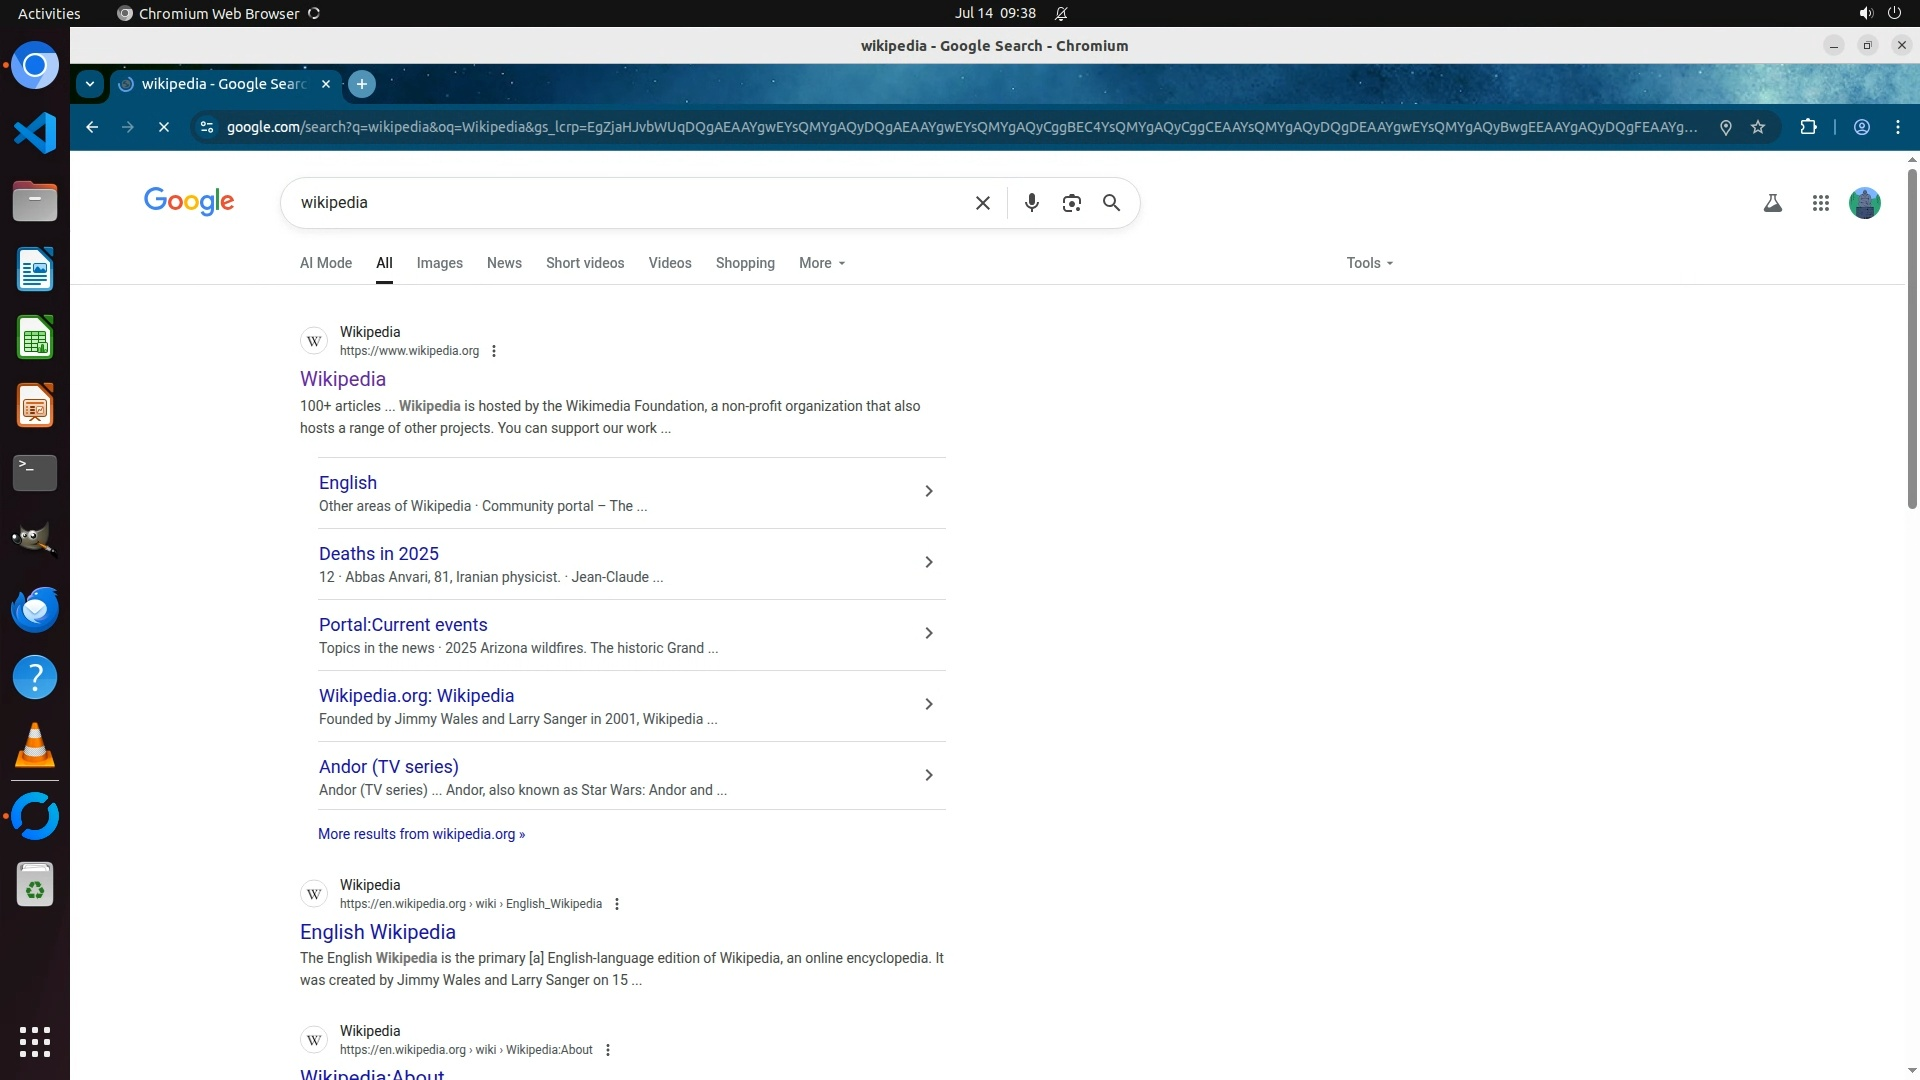This screenshot has height=1080, width=1920.
Task: Open tab search dropdown arrow
Action: (x=90, y=84)
